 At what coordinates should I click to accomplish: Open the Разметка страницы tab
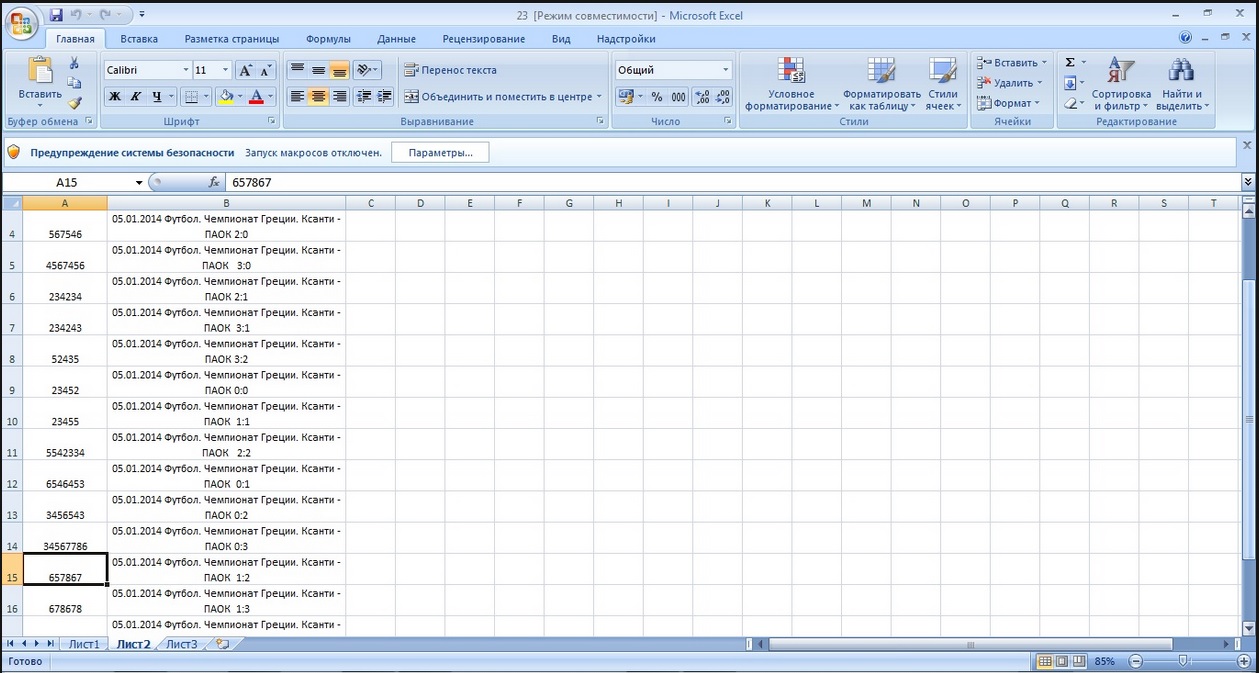232,39
